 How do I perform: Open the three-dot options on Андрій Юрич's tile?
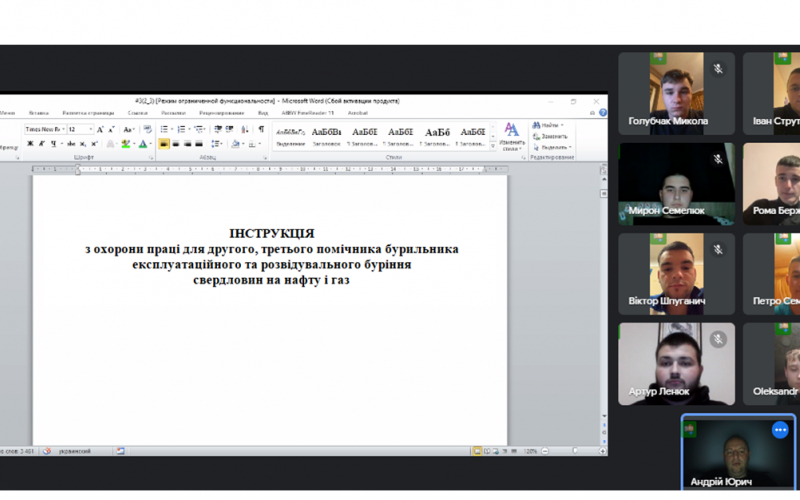(780, 430)
